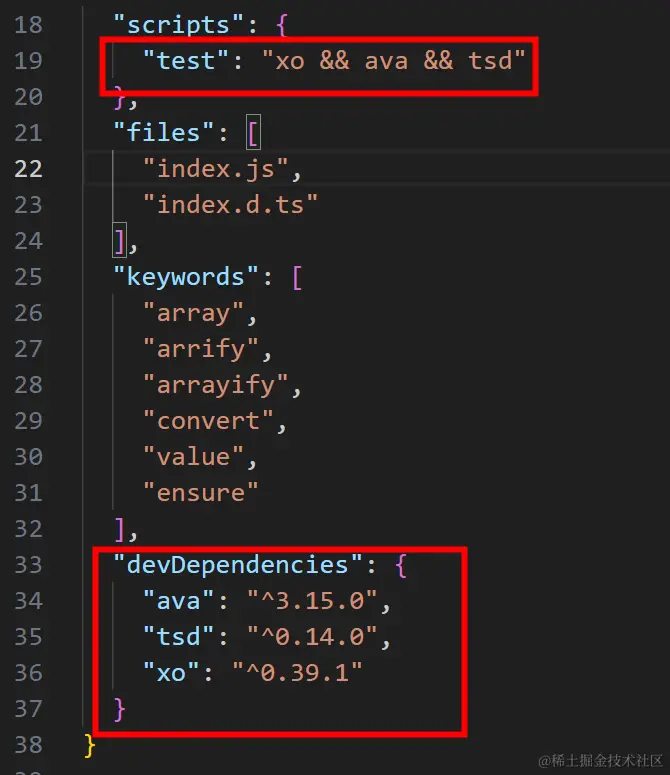
Task: Click line number 19 in gutter
Action: point(28,61)
